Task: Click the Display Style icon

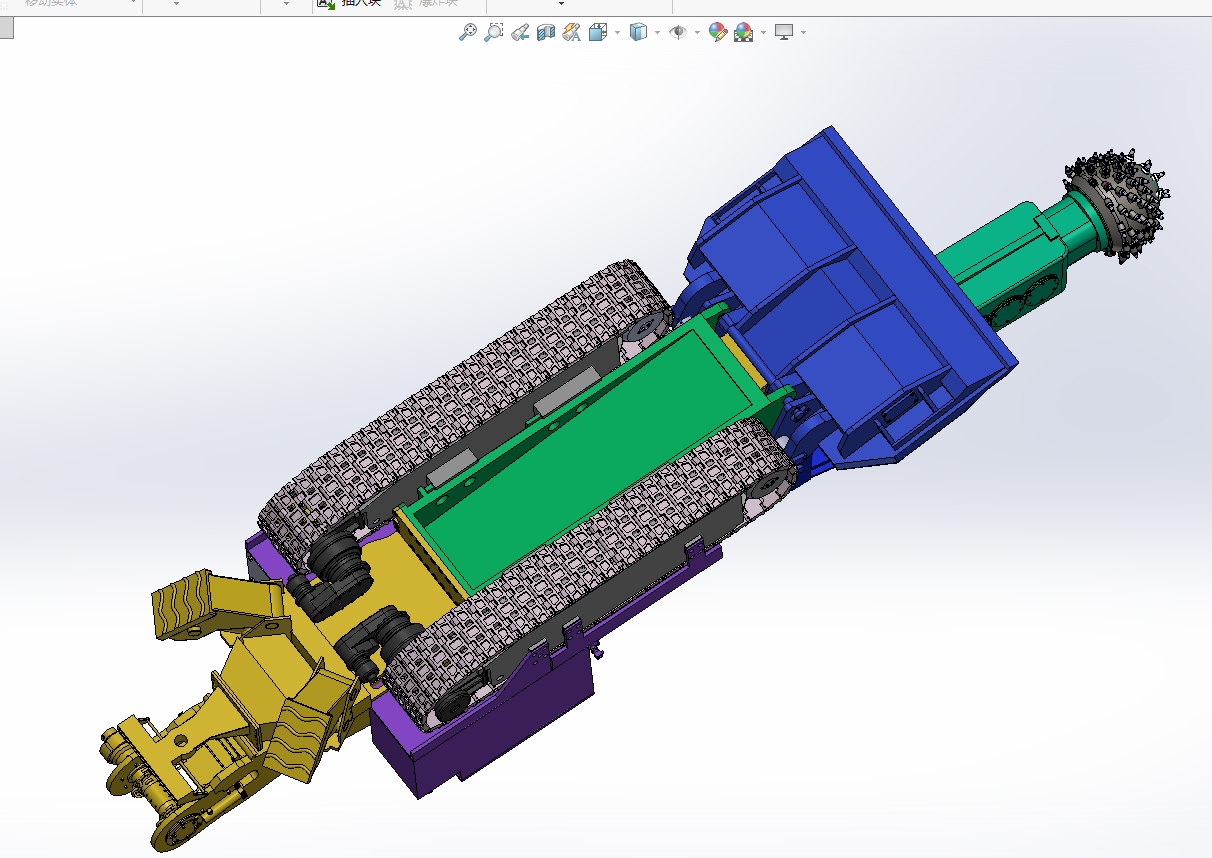Action: [x=638, y=32]
